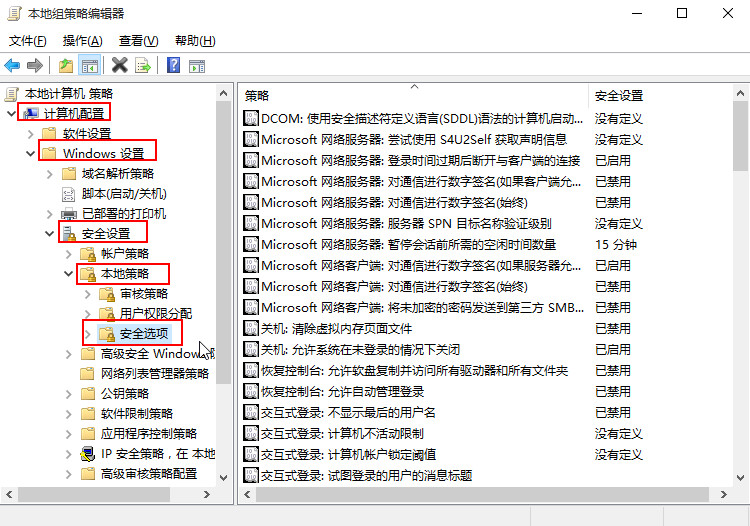
Task: Click the Up One Level folder icon
Action: click(x=66, y=66)
